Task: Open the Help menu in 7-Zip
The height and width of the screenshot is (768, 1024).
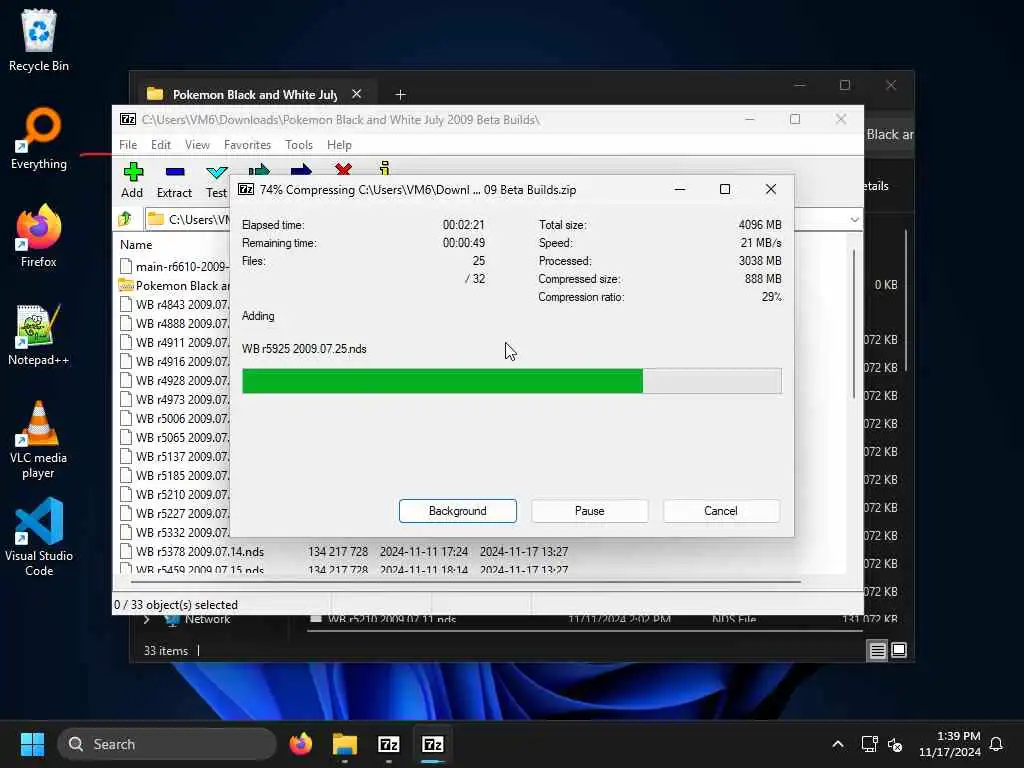Action: click(340, 145)
